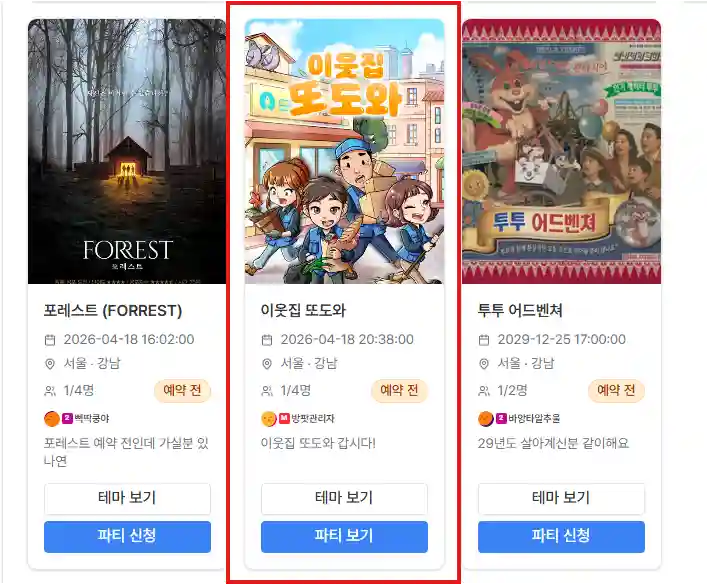View the 이웃집 또도와 party with 파티 보기
Image resolution: width=707 pixels, height=585 pixels.
click(344, 536)
